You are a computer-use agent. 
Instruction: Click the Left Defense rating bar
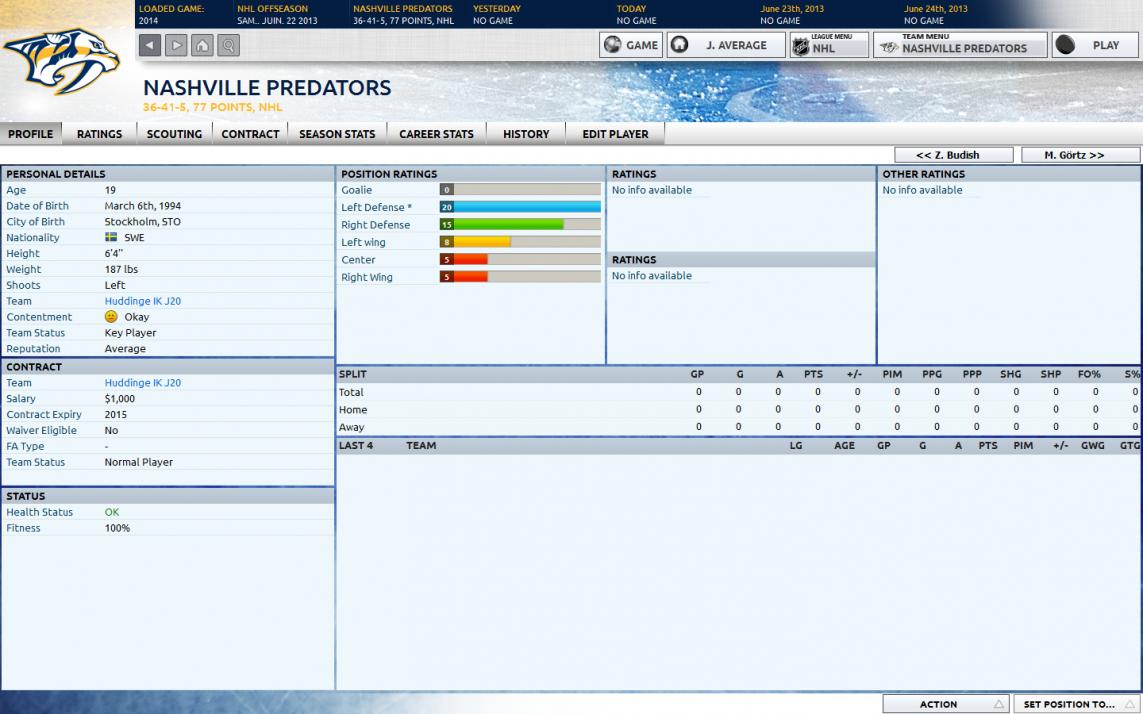point(520,207)
